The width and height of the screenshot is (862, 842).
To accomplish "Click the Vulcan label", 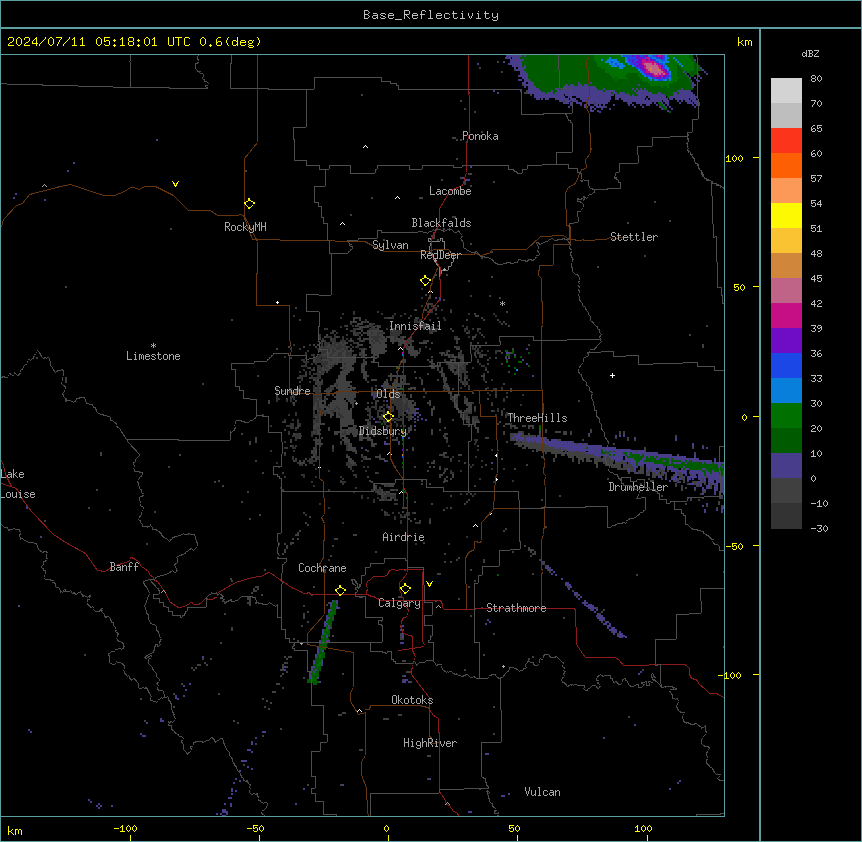I will [543, 792].
